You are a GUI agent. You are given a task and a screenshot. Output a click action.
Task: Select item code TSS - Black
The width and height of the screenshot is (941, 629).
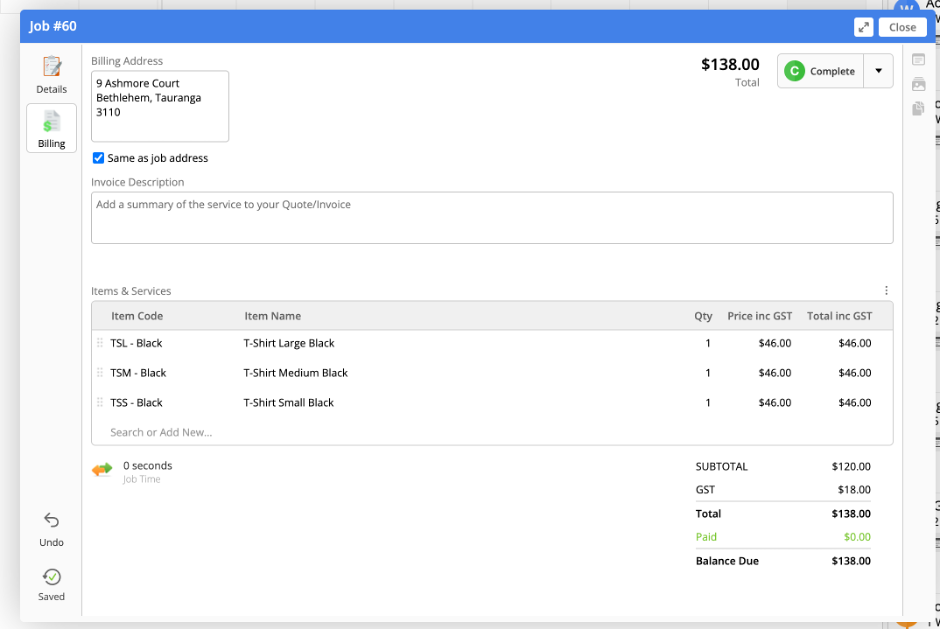(136, 403)
